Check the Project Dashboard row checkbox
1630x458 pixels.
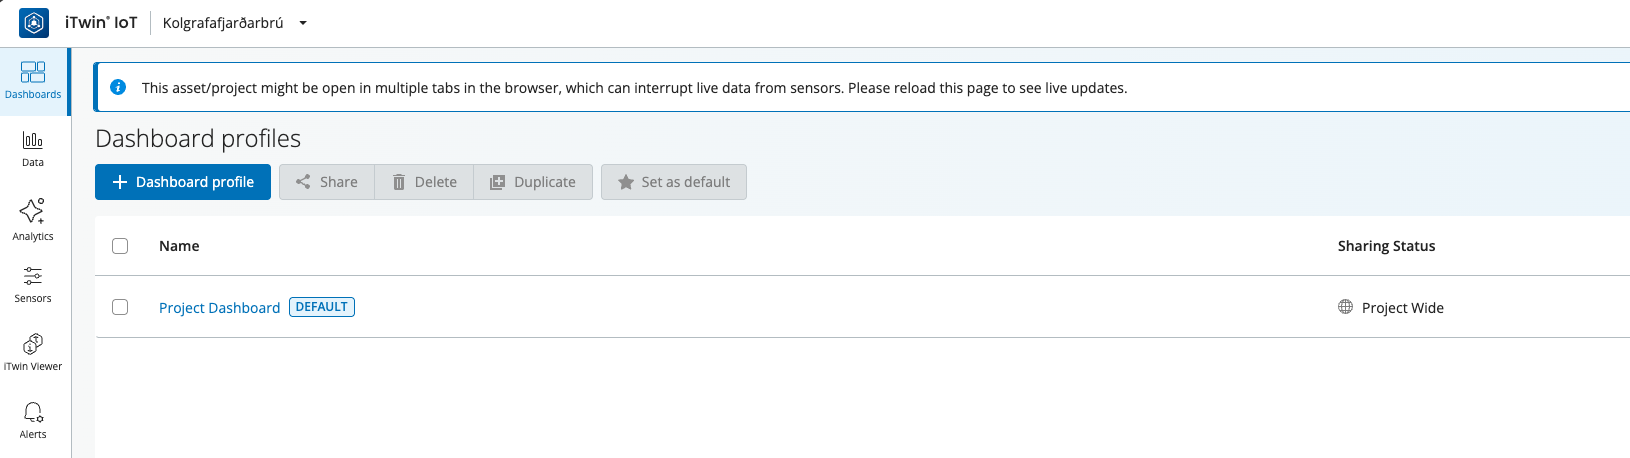click(120, 307)
